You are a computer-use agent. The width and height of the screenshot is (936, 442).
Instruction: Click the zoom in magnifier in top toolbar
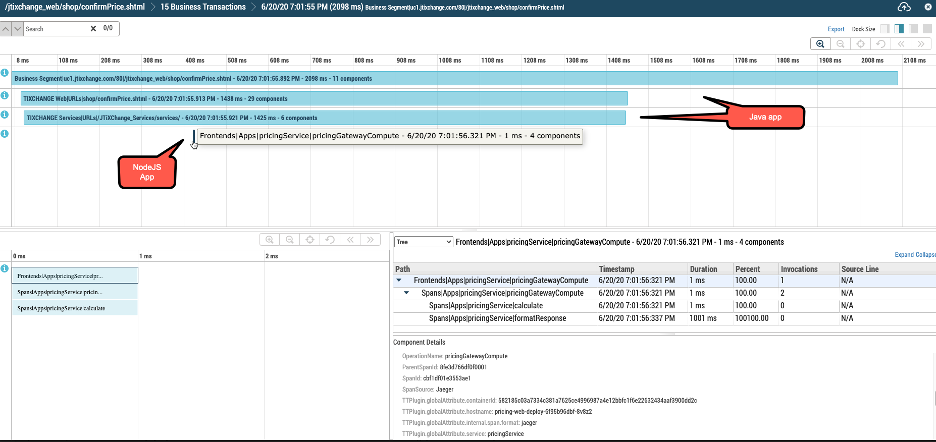(821, 44)
